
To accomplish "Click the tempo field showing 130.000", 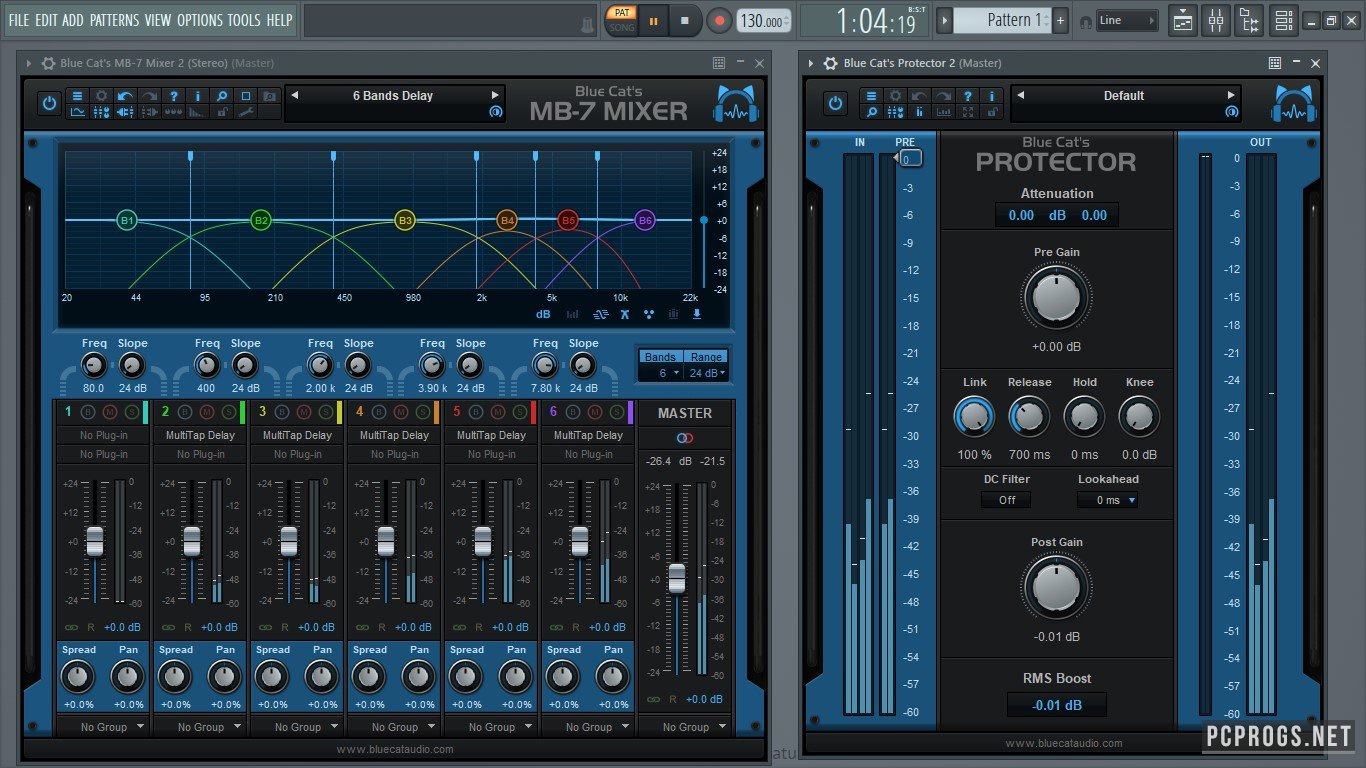I will click(762, 21).
